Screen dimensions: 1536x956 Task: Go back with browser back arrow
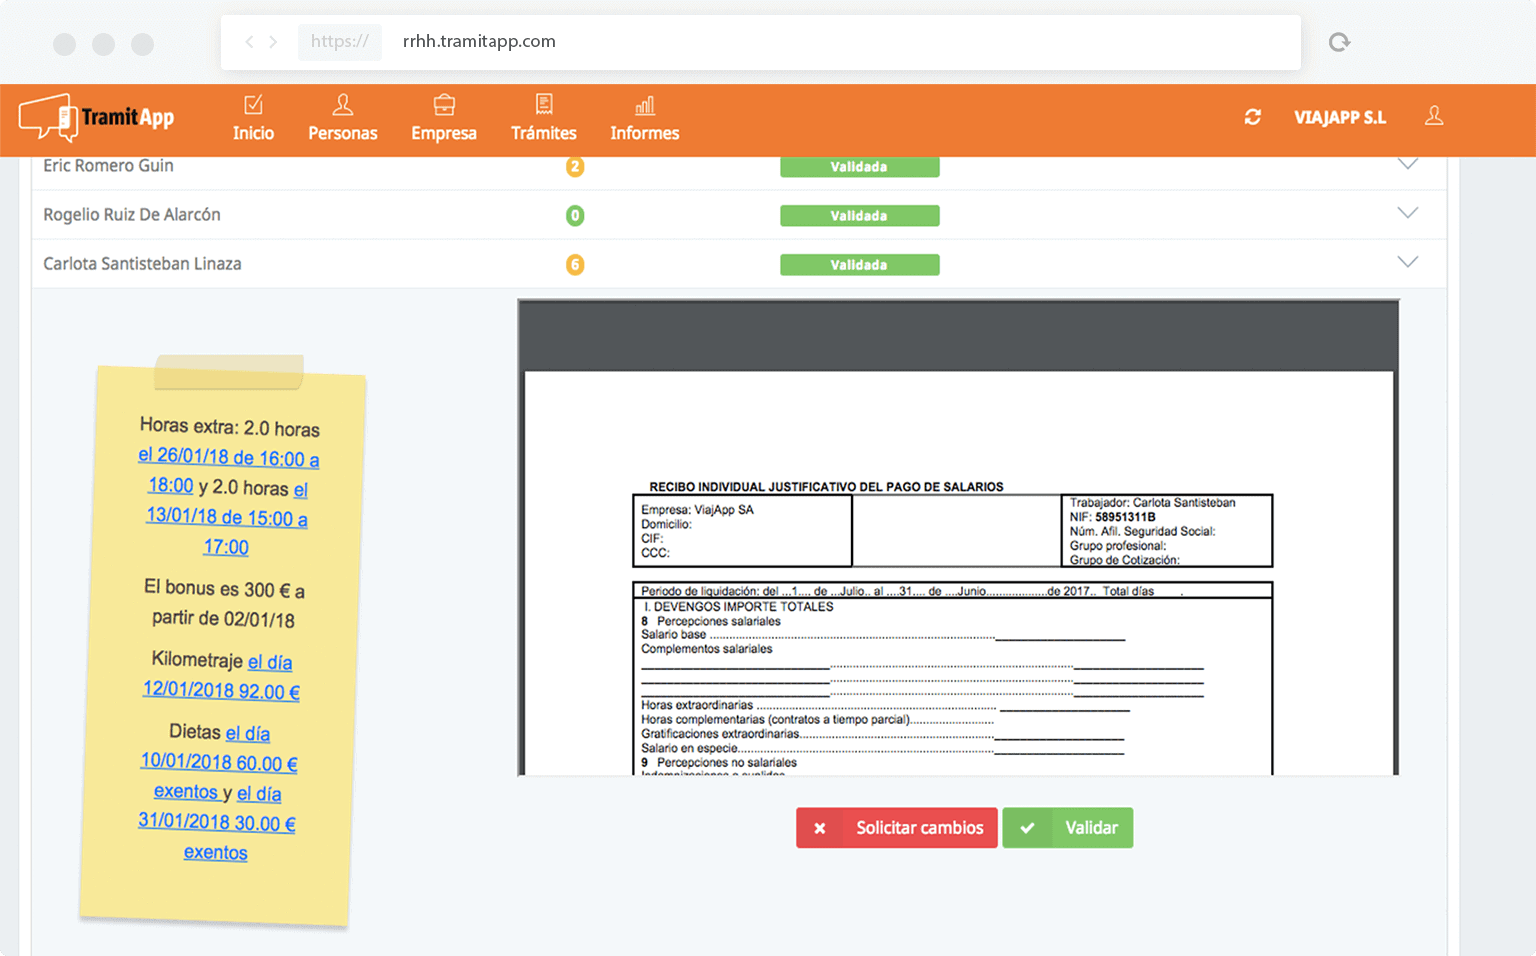click(249, 42)
